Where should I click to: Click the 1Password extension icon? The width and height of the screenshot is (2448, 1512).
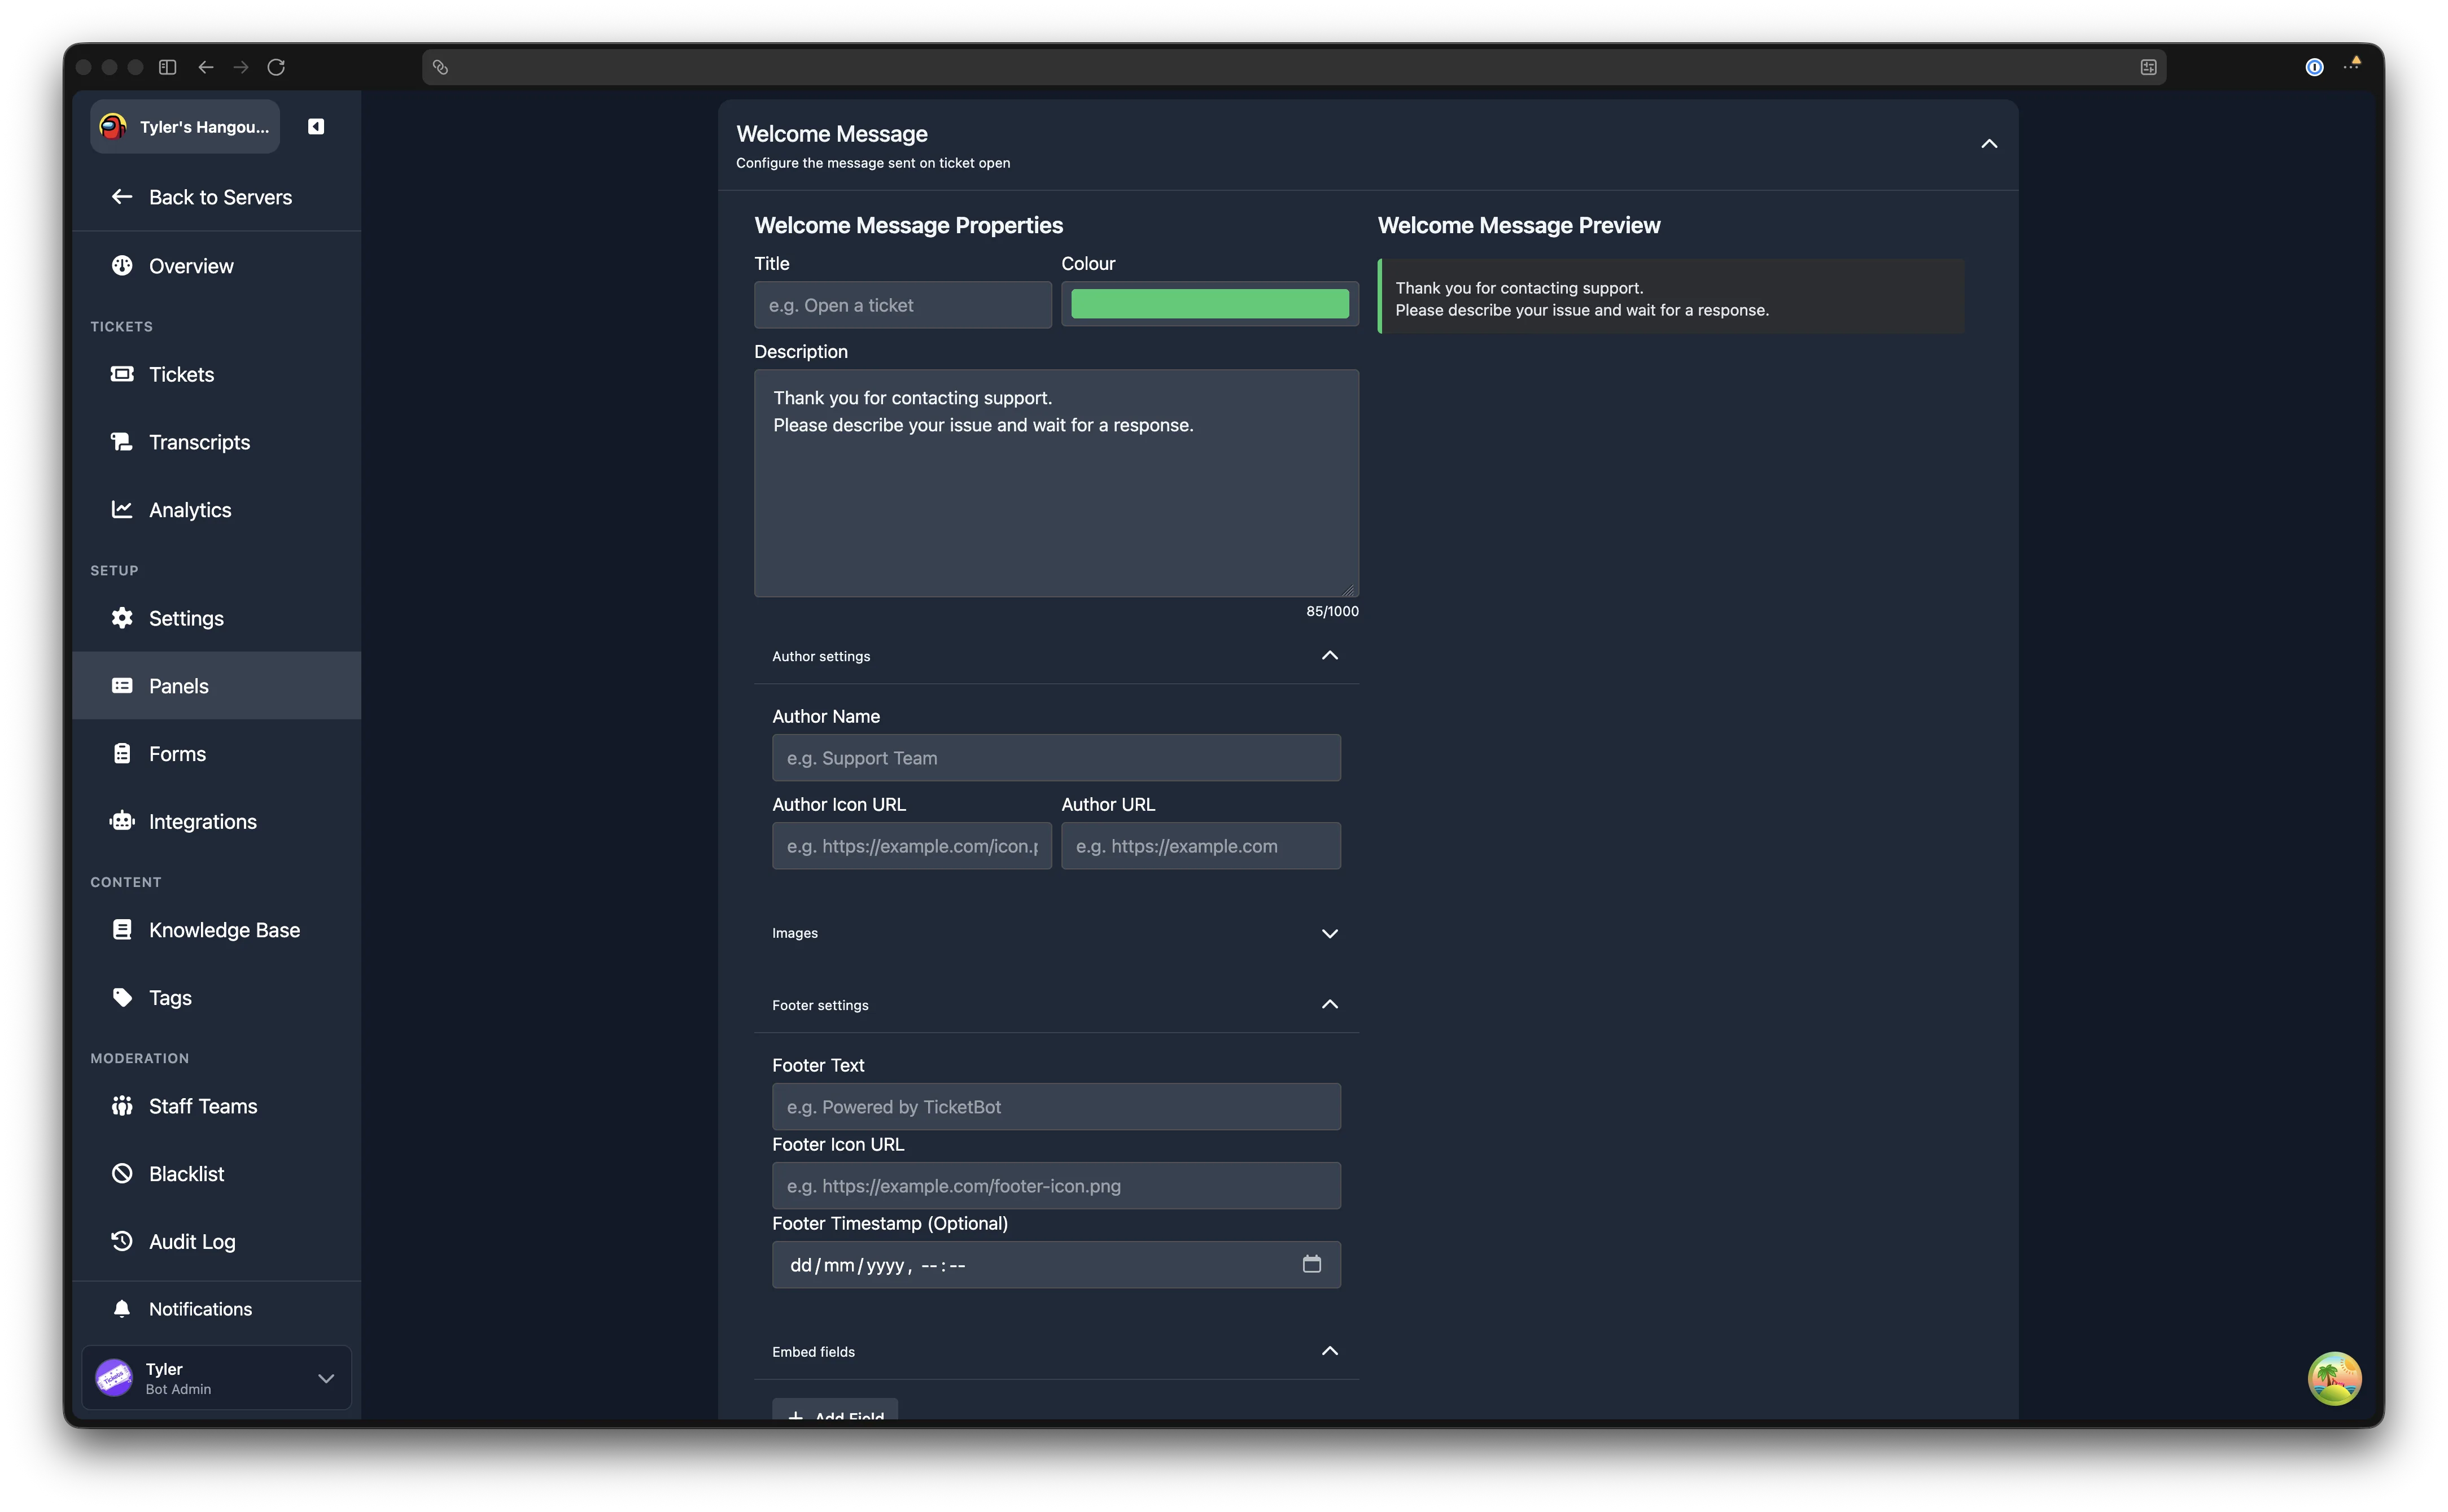click(x=2314, y=67)
